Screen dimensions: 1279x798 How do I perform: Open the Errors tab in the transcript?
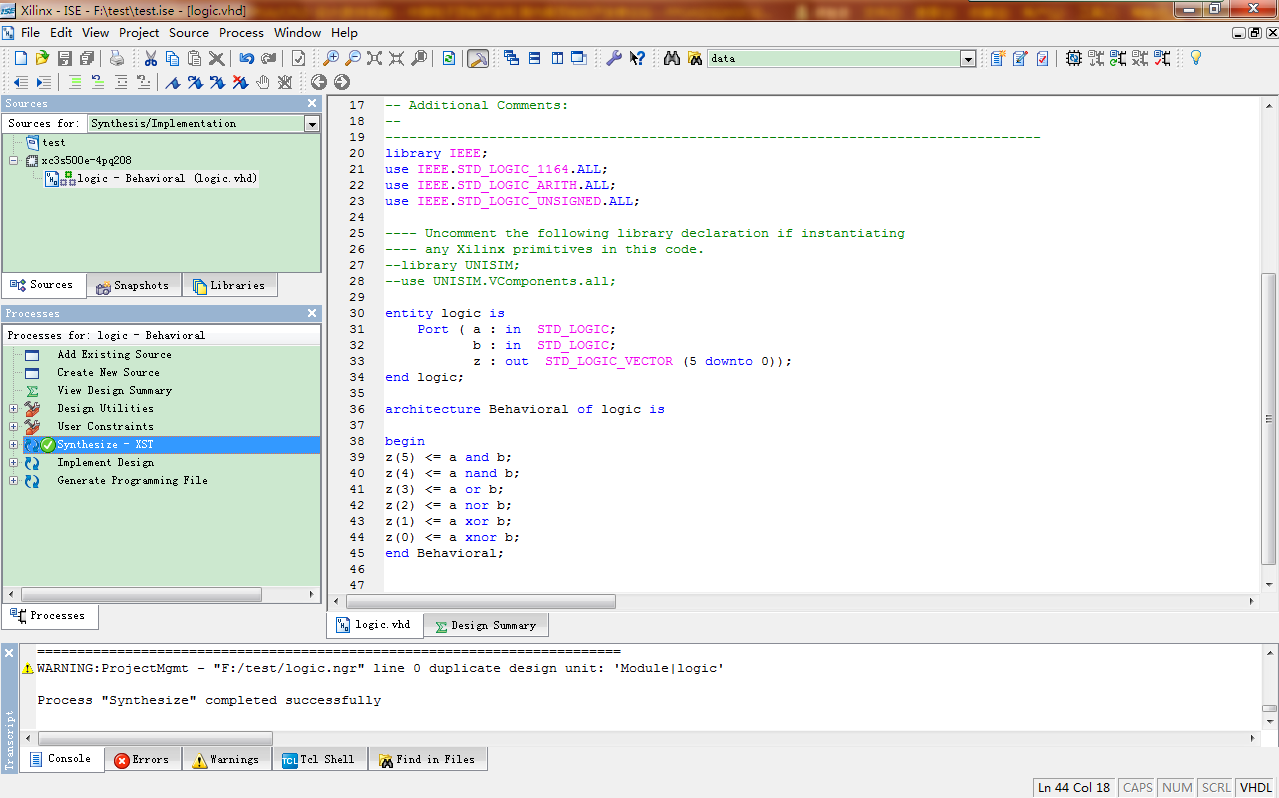click(x=141, y=760)
